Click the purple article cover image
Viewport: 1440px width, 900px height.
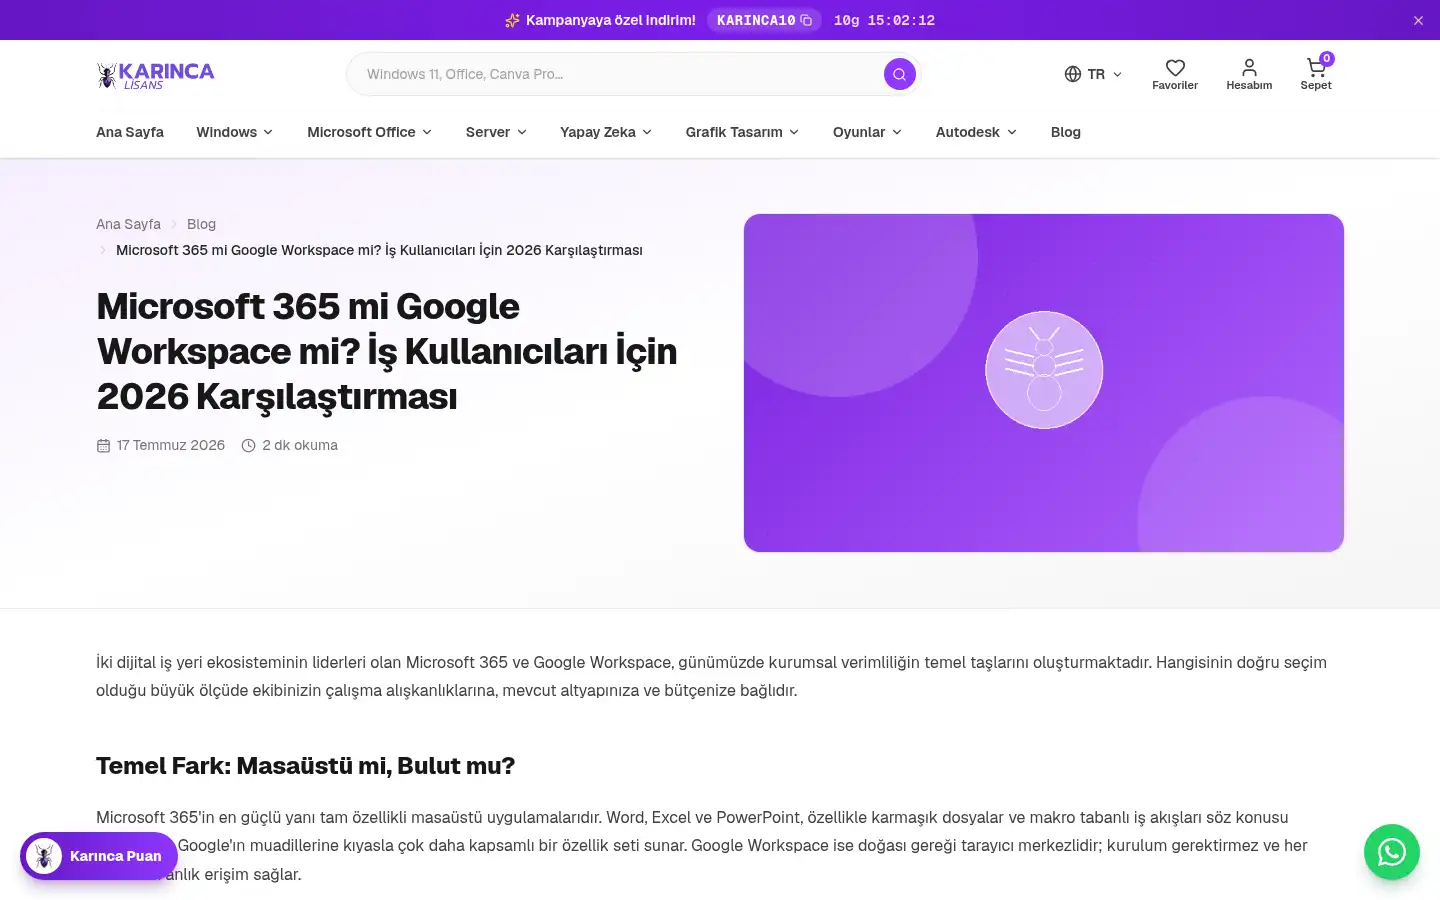click(1044, 383)
